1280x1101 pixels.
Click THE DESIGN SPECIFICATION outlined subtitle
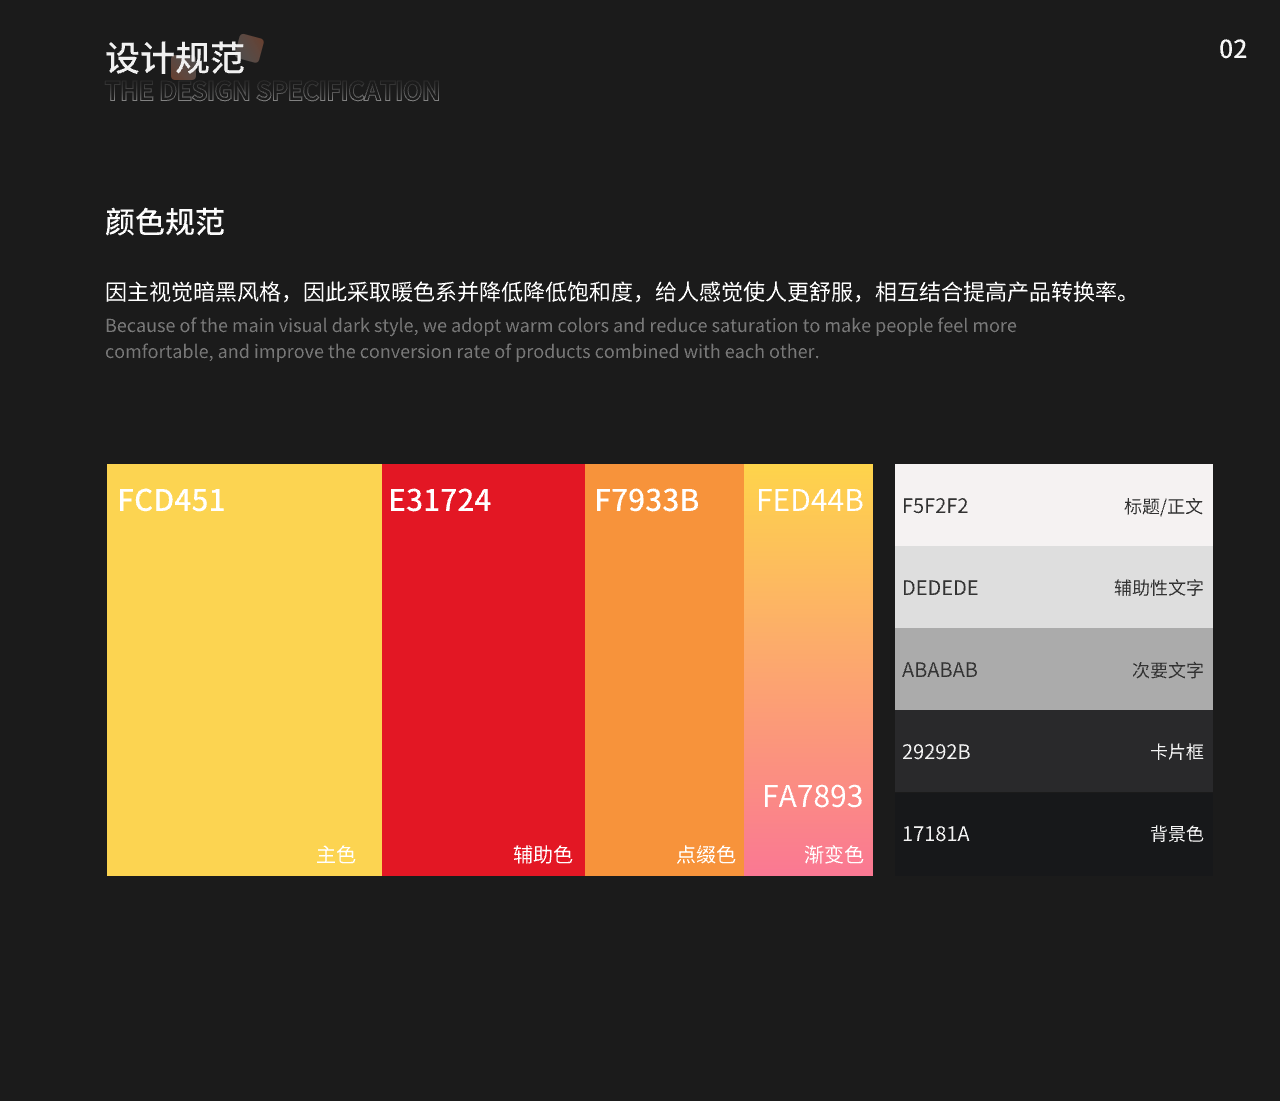tap(272, 92)
